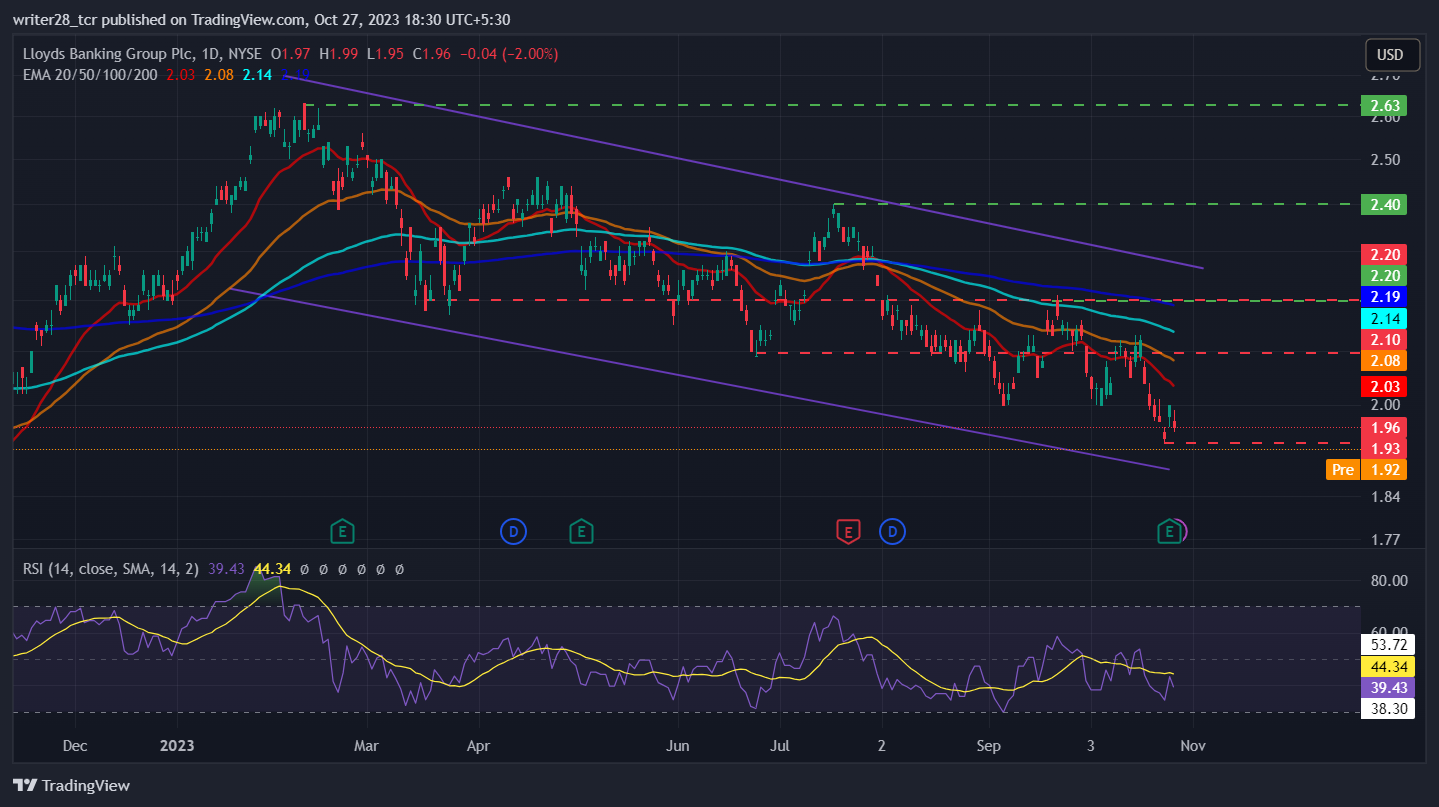The height and width of the screenshot is (807, 1439).
Task: Select the 1.93 support price label
Action: [1384, 448]
